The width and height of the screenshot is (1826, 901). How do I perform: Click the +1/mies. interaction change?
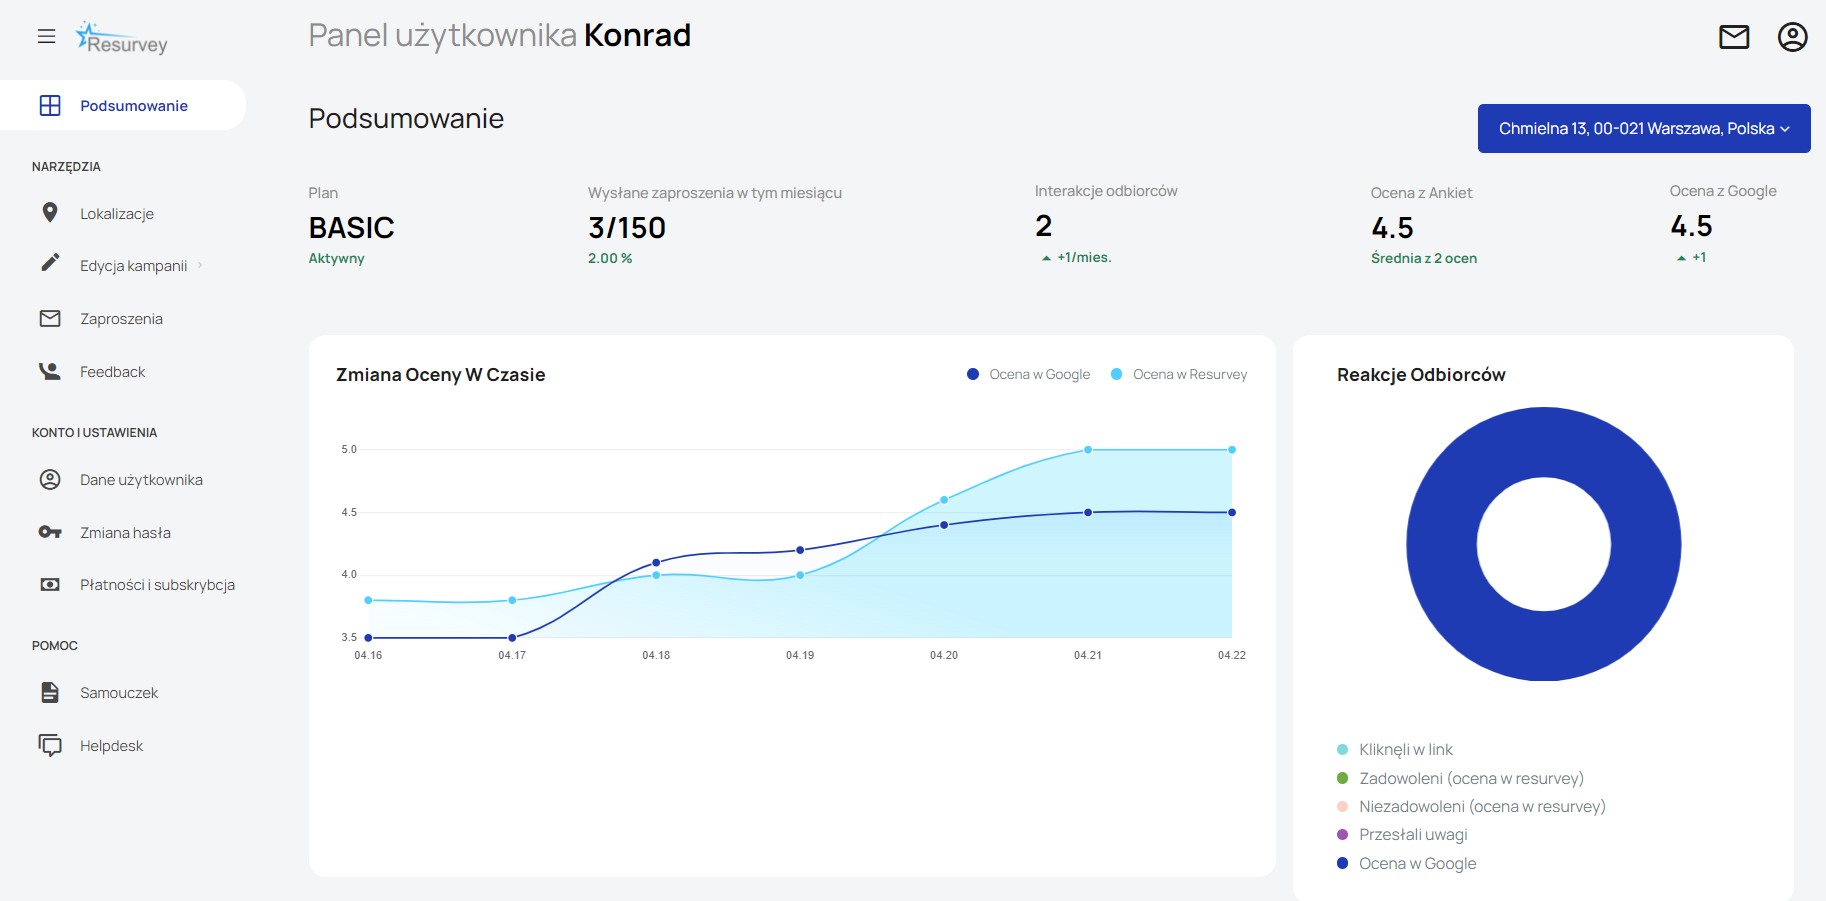pyautogui.click(x=1076, y=257)
